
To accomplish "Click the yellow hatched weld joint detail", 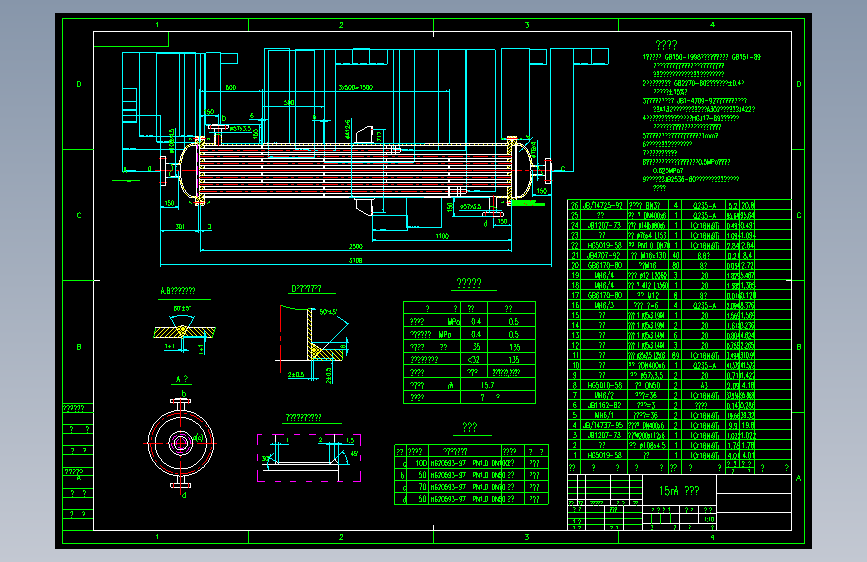I will [x=184, y=331].
